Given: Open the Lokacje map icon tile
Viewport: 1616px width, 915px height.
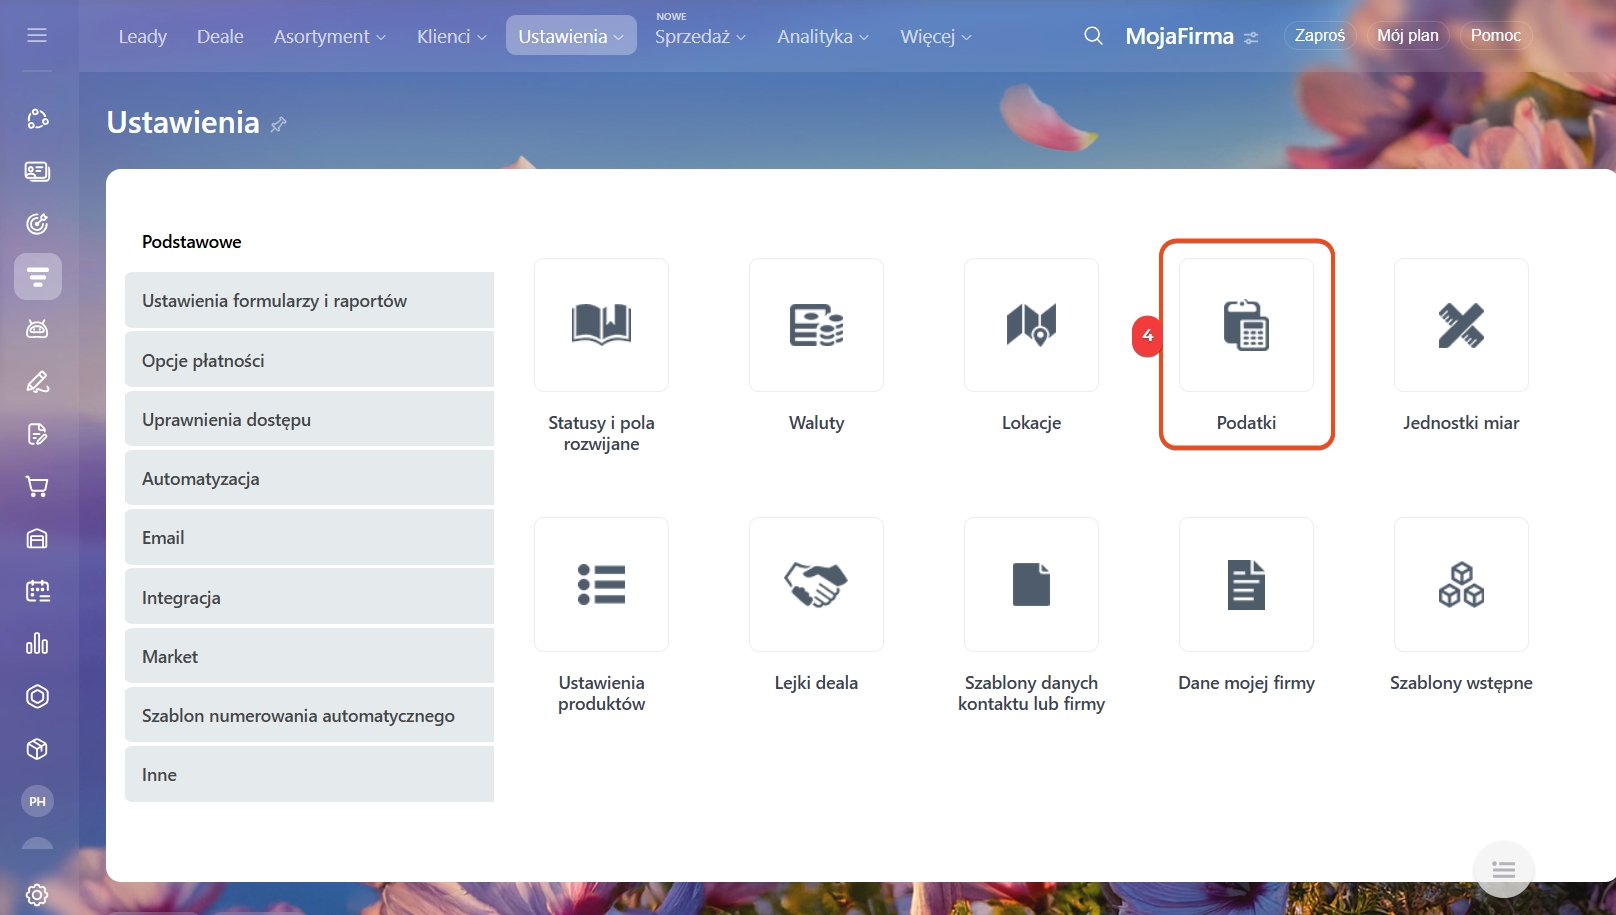Looking at the screenshot, I should point(1031,326).
